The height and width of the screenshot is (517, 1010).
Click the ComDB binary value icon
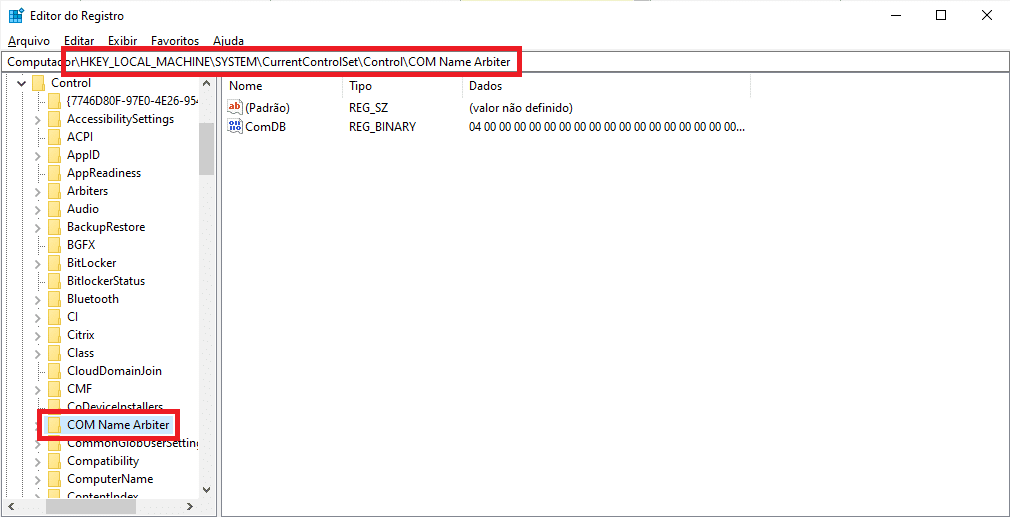click(x=236, y=127)
